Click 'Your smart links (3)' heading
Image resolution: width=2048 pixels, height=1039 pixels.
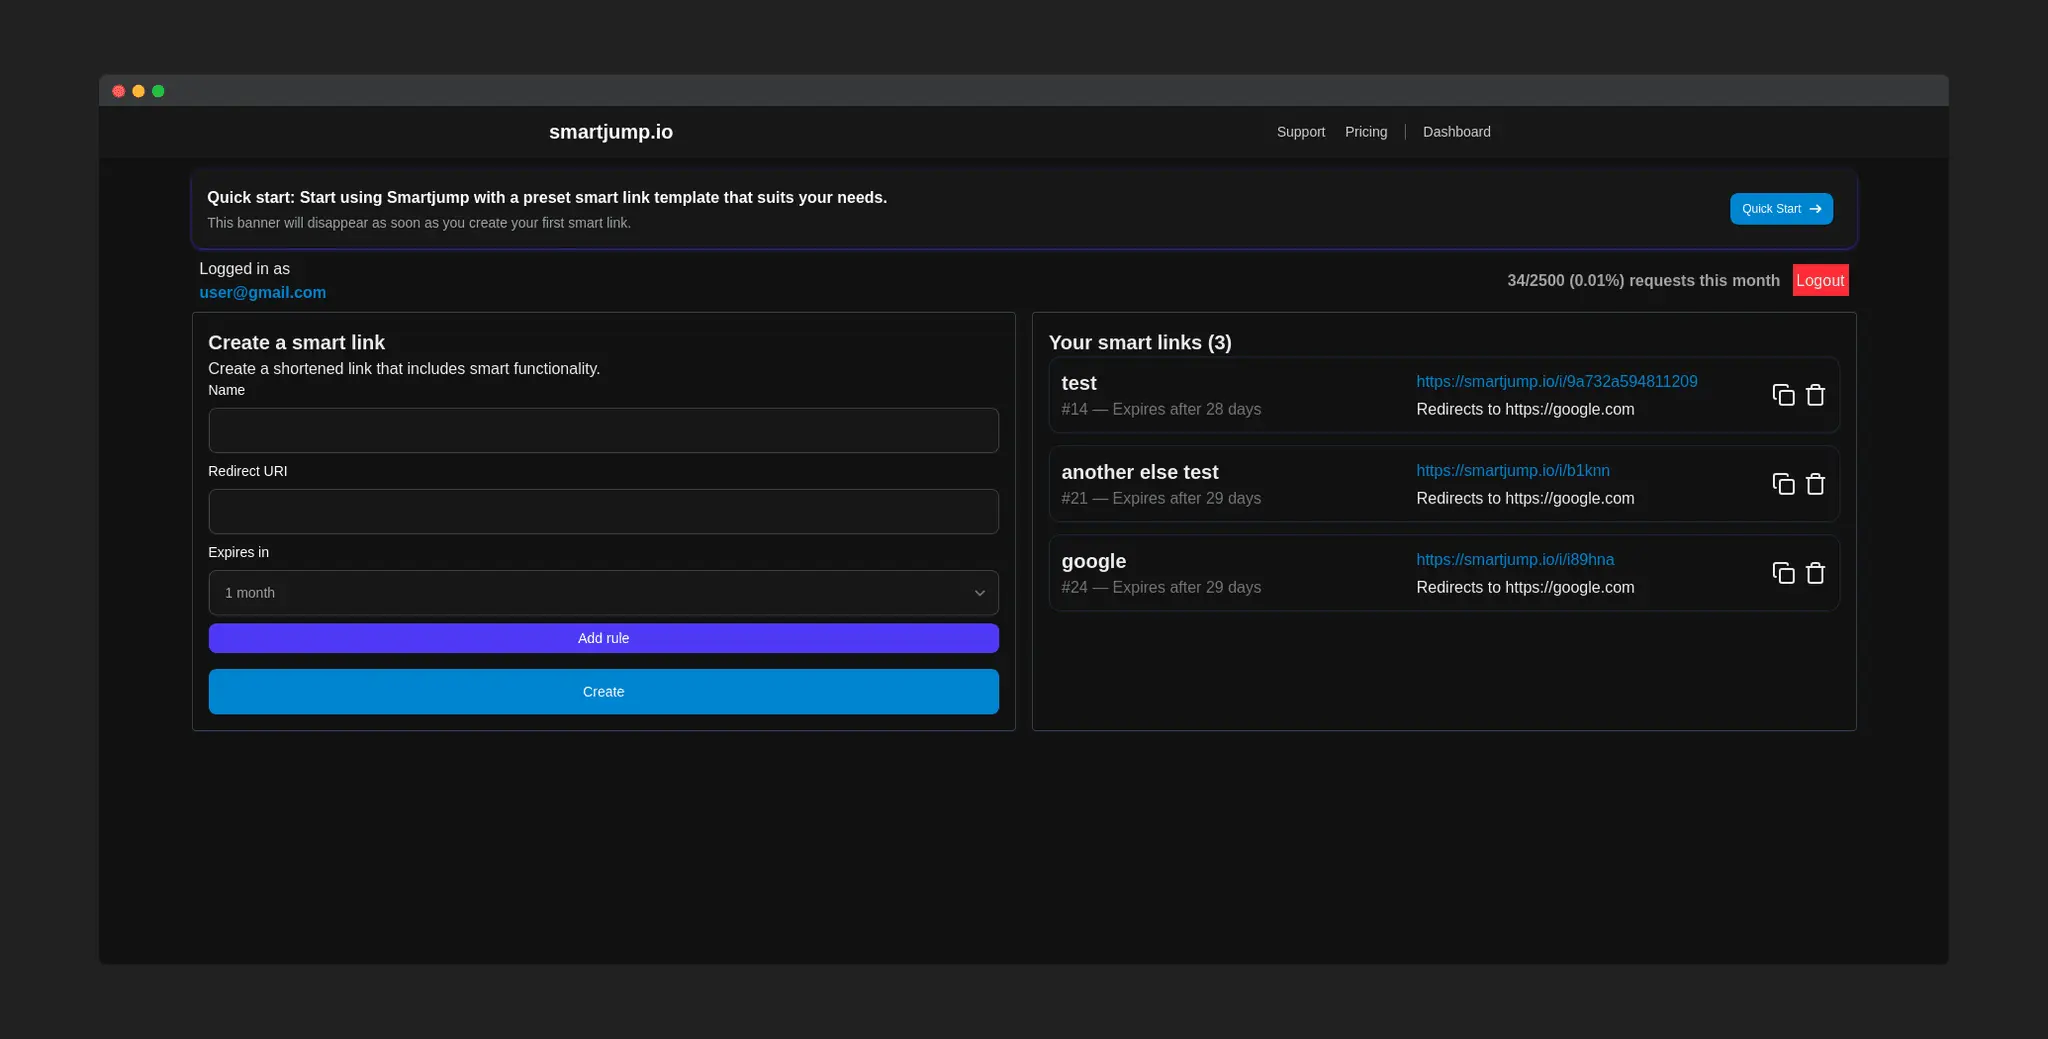[1140, 342]
